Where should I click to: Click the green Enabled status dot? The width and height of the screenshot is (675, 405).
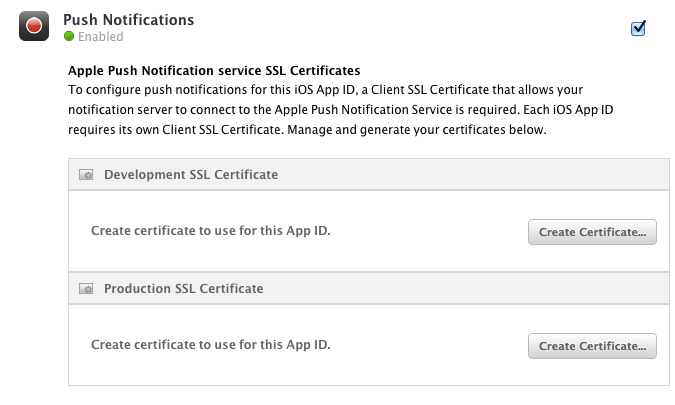(69, 36)
